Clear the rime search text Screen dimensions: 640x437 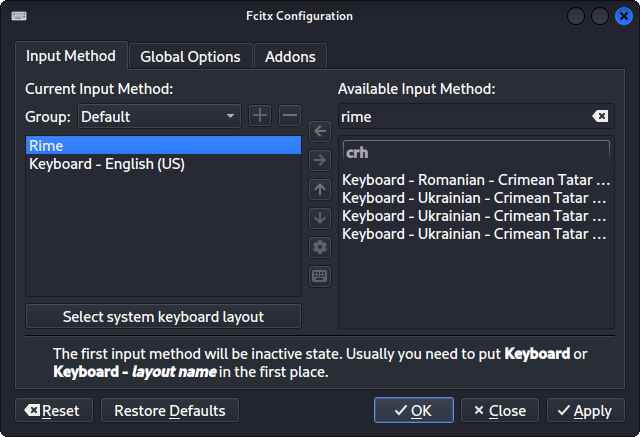click(x=599, y=117)
